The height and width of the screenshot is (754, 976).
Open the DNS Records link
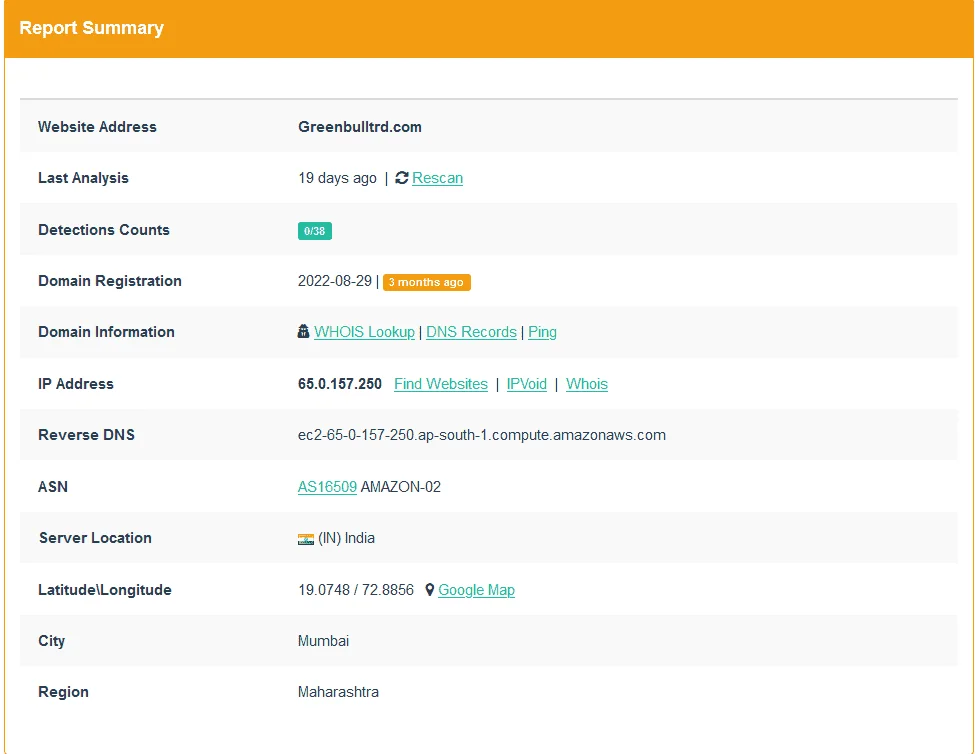(x=471, y=332)
